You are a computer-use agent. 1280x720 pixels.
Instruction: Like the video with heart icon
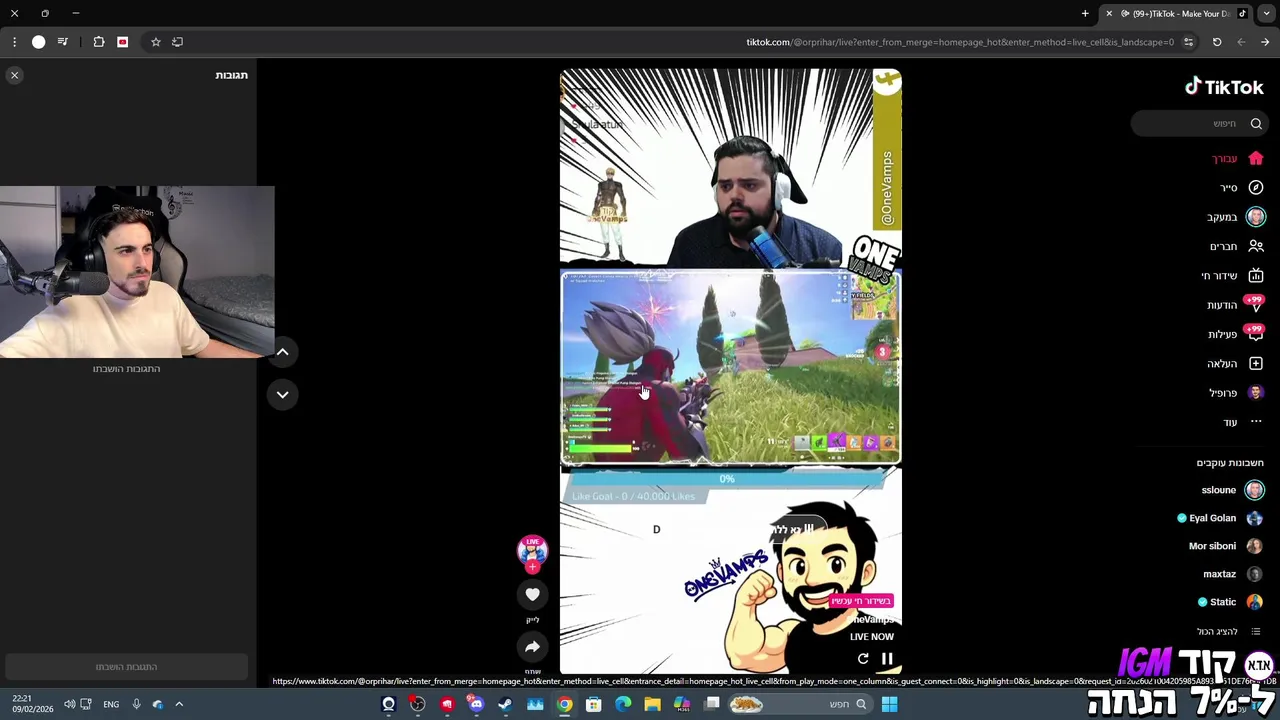(x=532, y=594)
